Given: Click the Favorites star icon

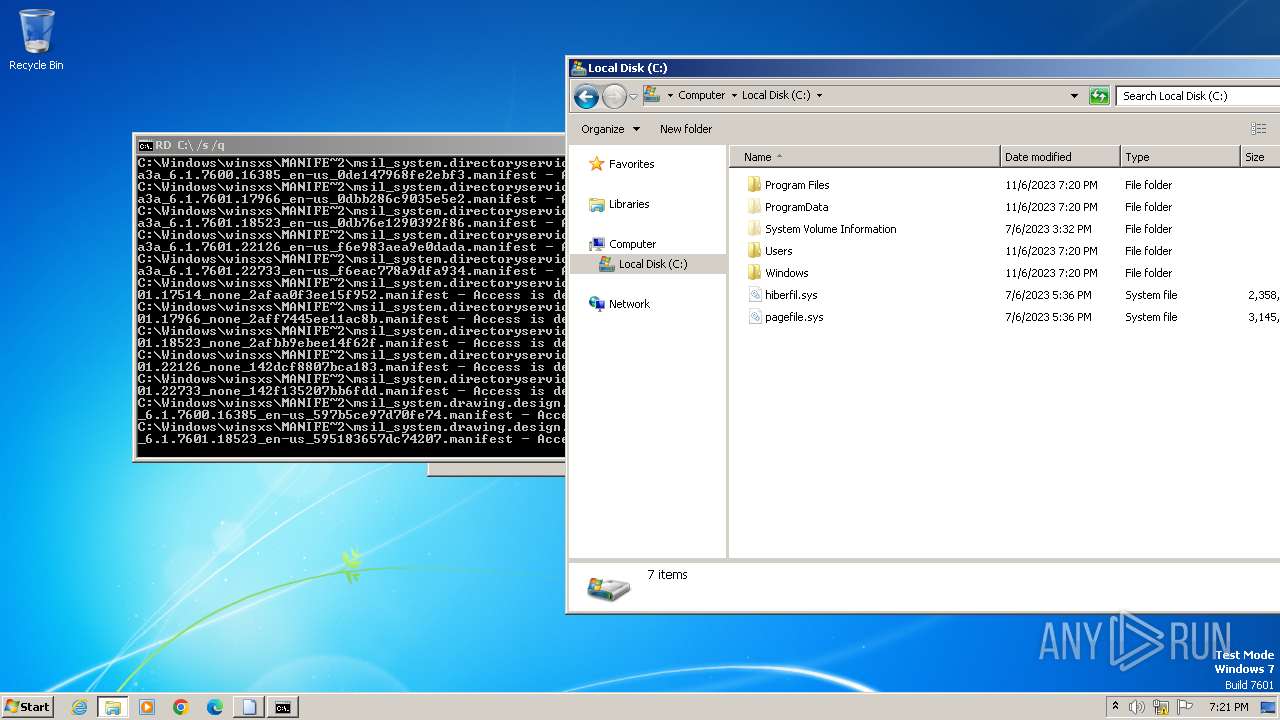Looking at the screenshot, I should click(597, 164).
